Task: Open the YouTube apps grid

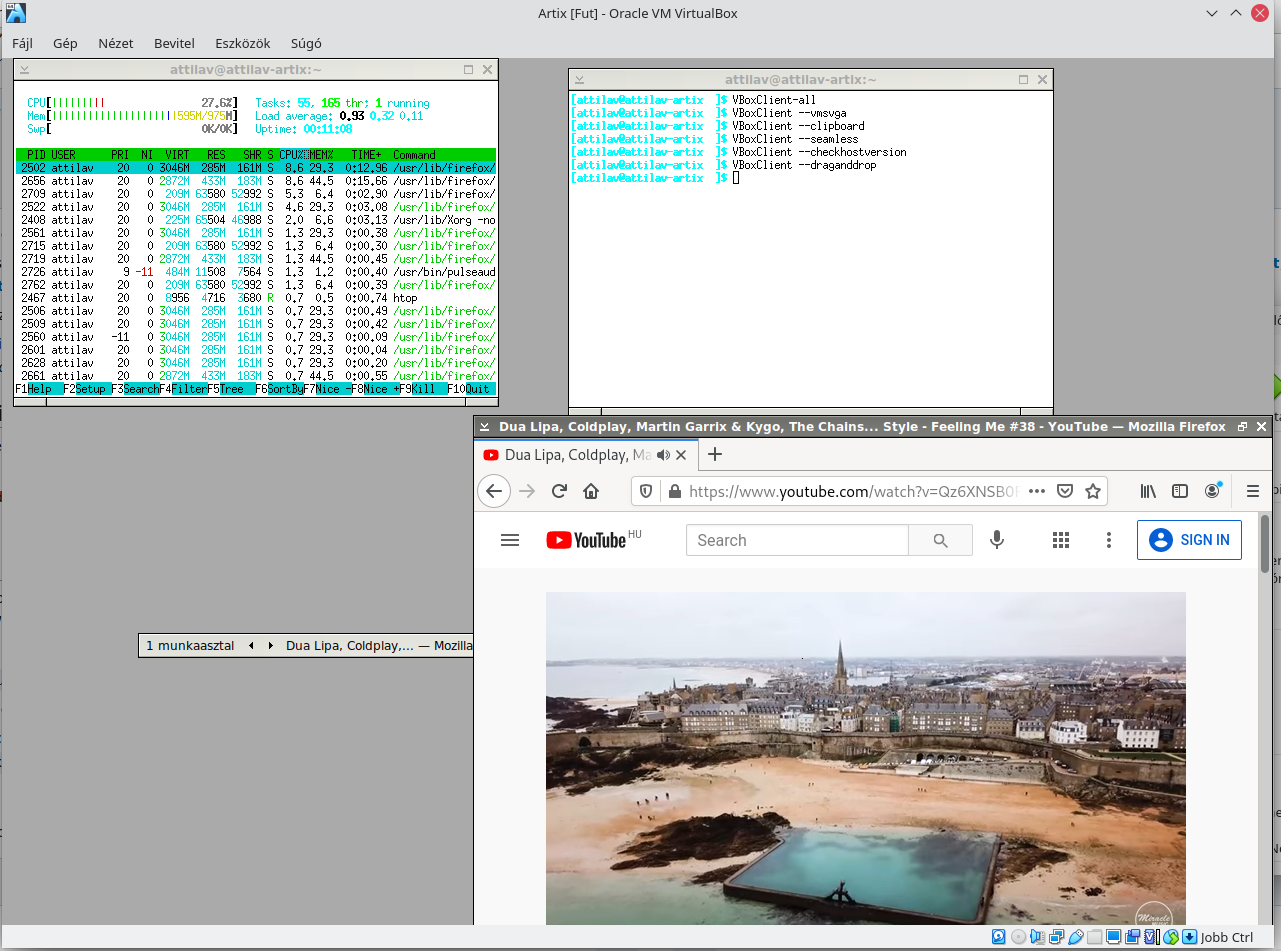Action: point(1061,540)
